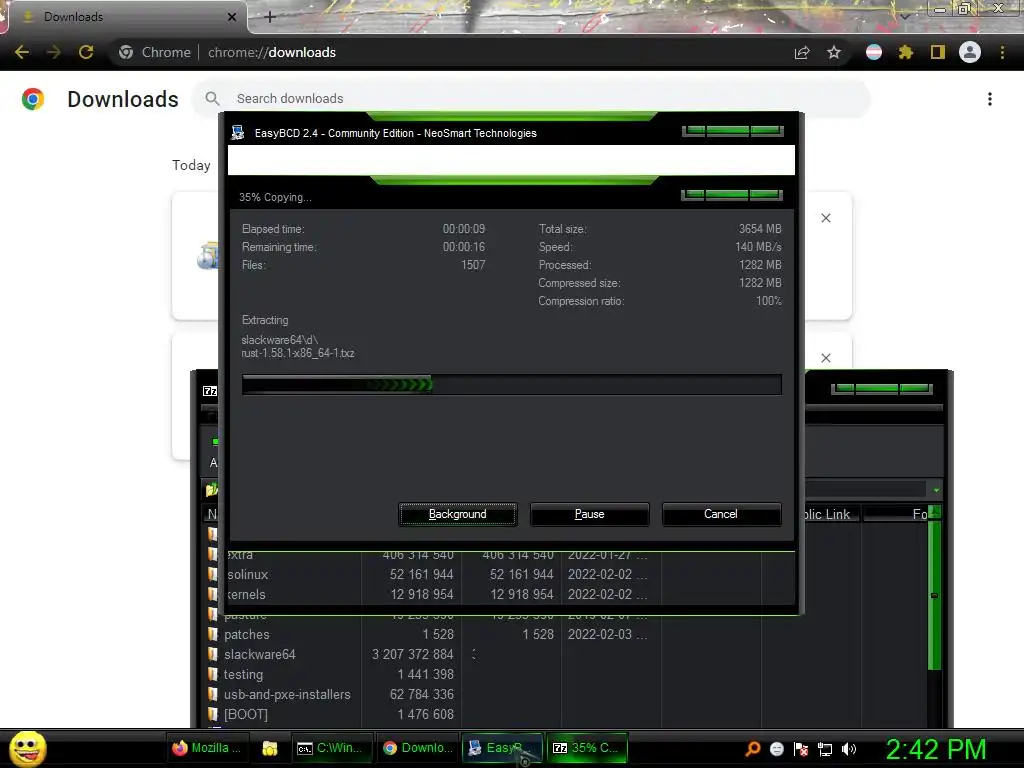
Task: Click the search magnifier icon in Downloads
Action: (x=212, y=99)
